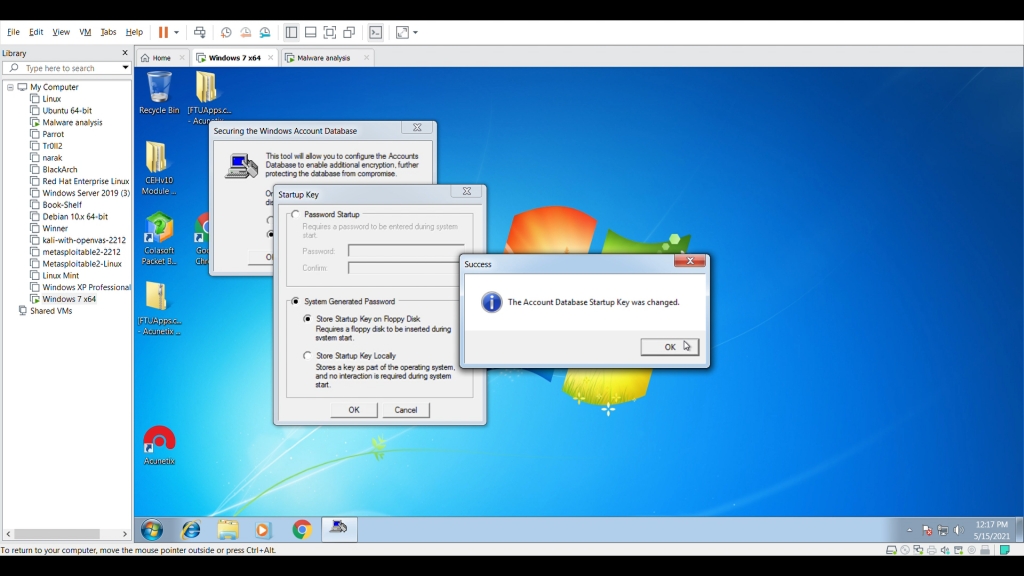1024x576 pixels.
Task: Click the sound card device status icon
Action: coord(945,550)
